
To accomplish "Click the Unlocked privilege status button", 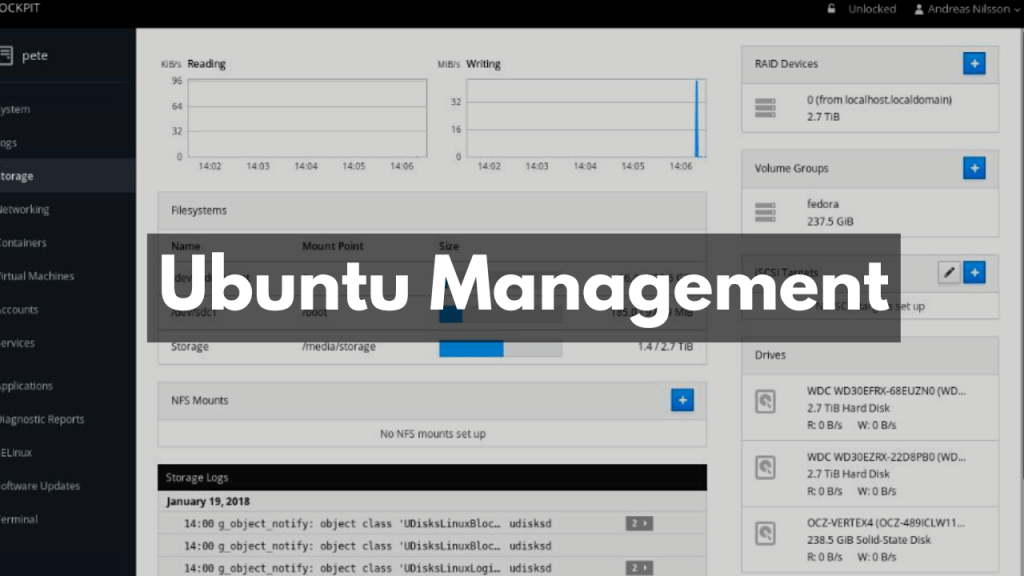I will click(x=861, y=9).
